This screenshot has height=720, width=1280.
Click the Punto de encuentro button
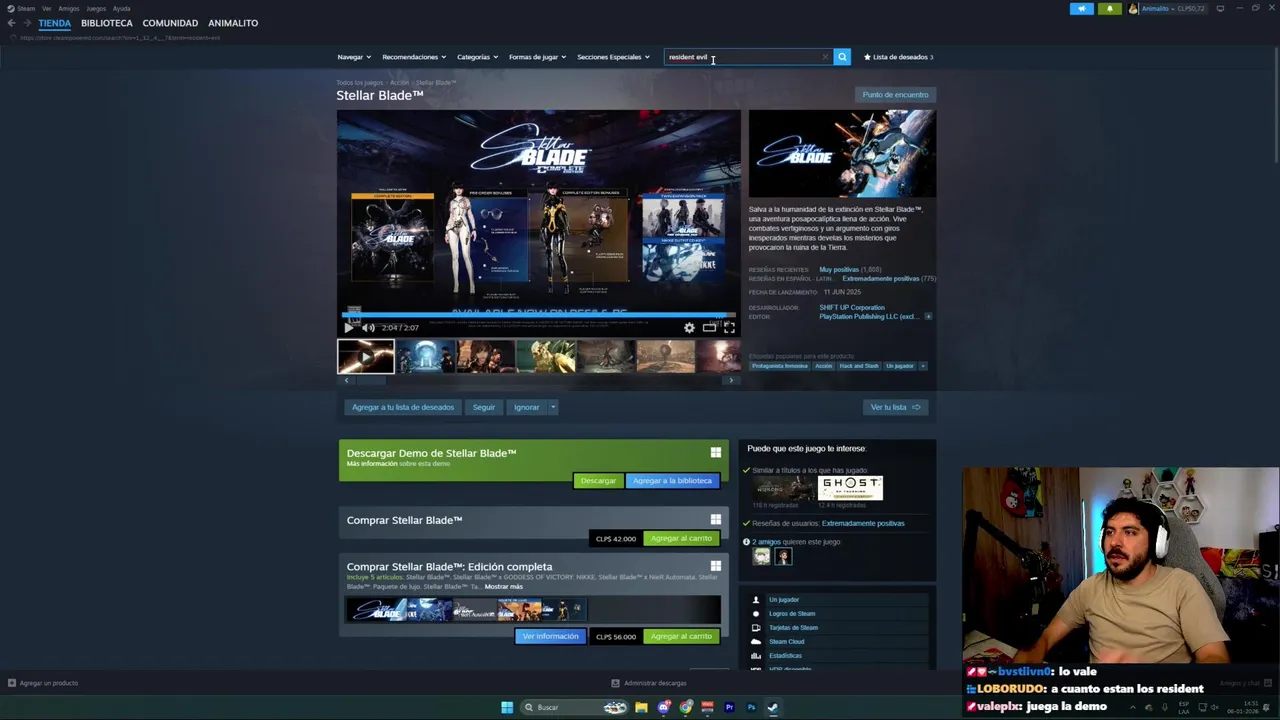coord(895,95)
